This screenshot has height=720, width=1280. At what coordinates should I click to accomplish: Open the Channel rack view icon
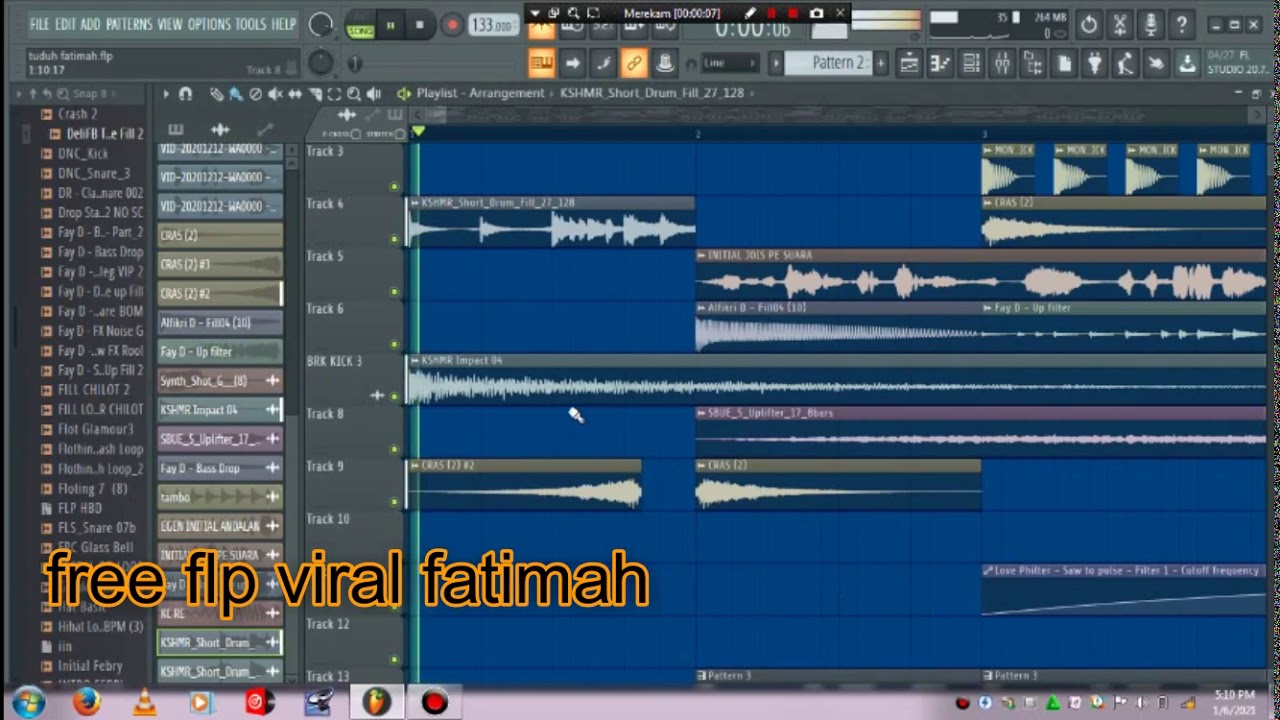[x=971, y=64]
